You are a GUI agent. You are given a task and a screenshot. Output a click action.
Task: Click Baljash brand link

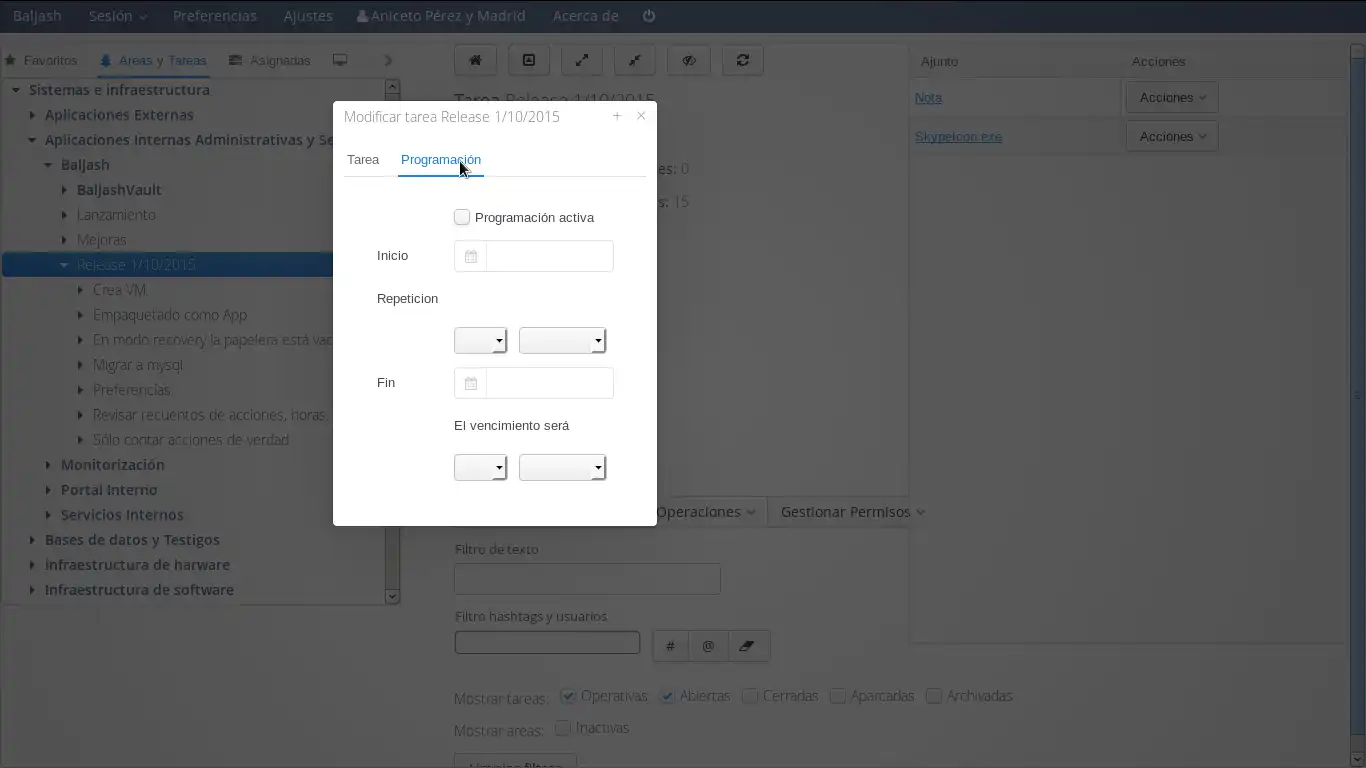click(37, 16)
